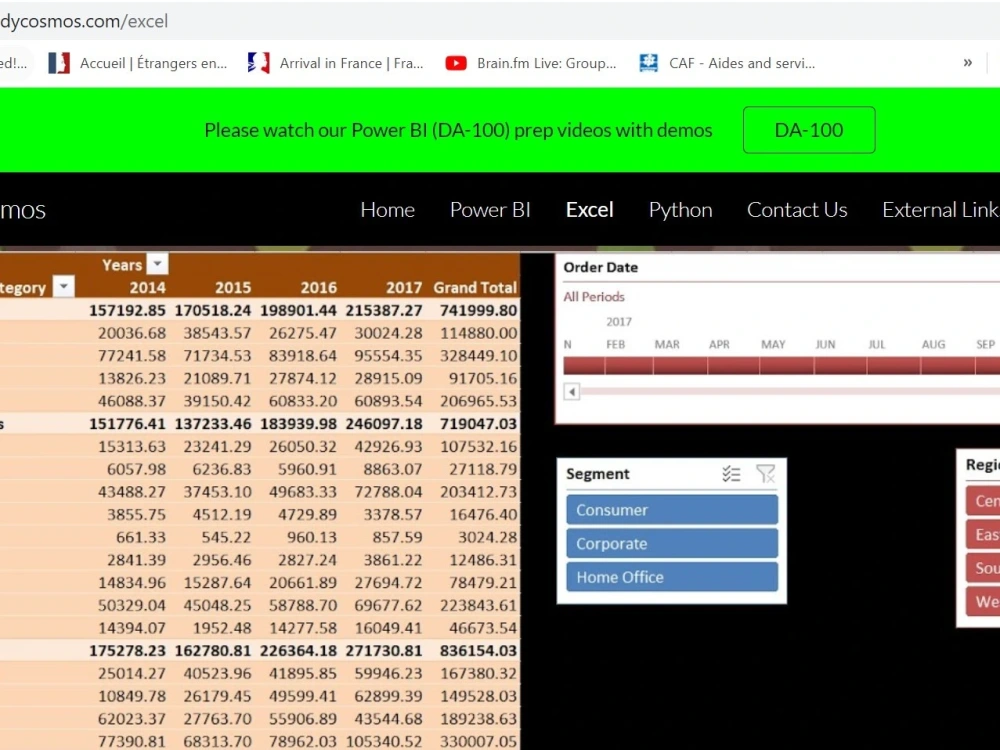This screenshot has height=750, width=1000.
Task: Select the East region slicer button
Action: pyautogui.click(x=983, y=534)
